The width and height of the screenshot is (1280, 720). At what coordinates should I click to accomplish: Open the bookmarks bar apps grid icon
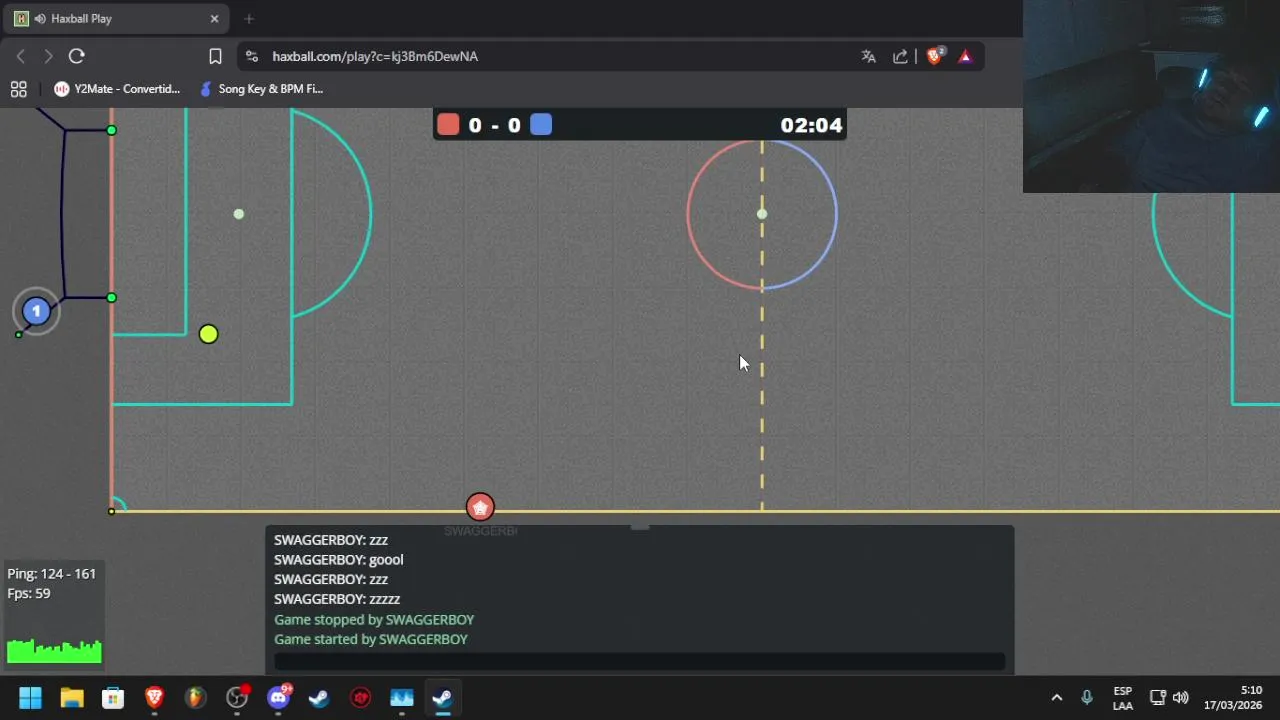coord(18,89)
